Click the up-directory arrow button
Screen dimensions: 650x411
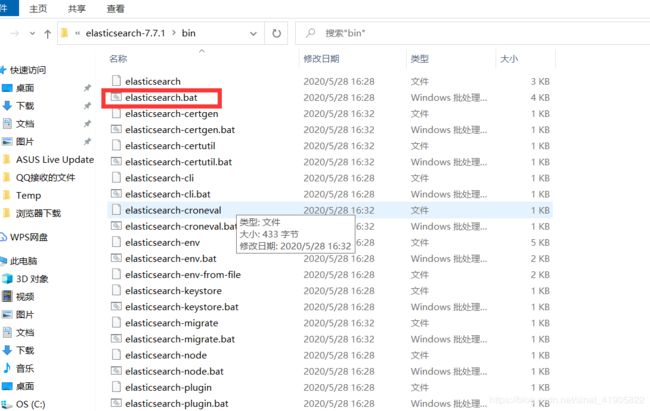[x=48, y=34]
